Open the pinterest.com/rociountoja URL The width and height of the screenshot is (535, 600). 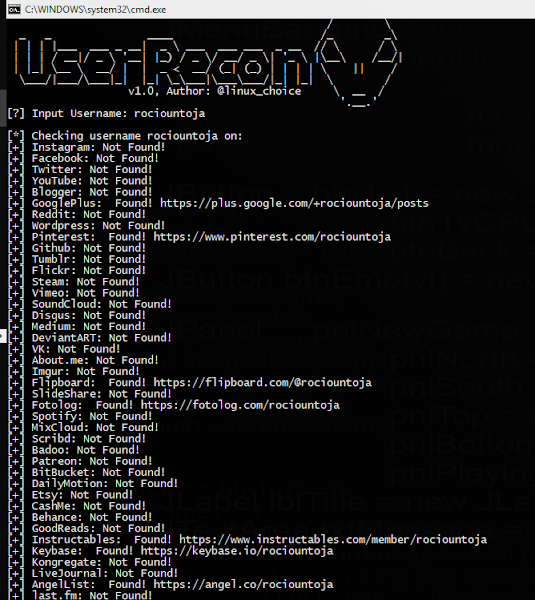coord(272,237)
